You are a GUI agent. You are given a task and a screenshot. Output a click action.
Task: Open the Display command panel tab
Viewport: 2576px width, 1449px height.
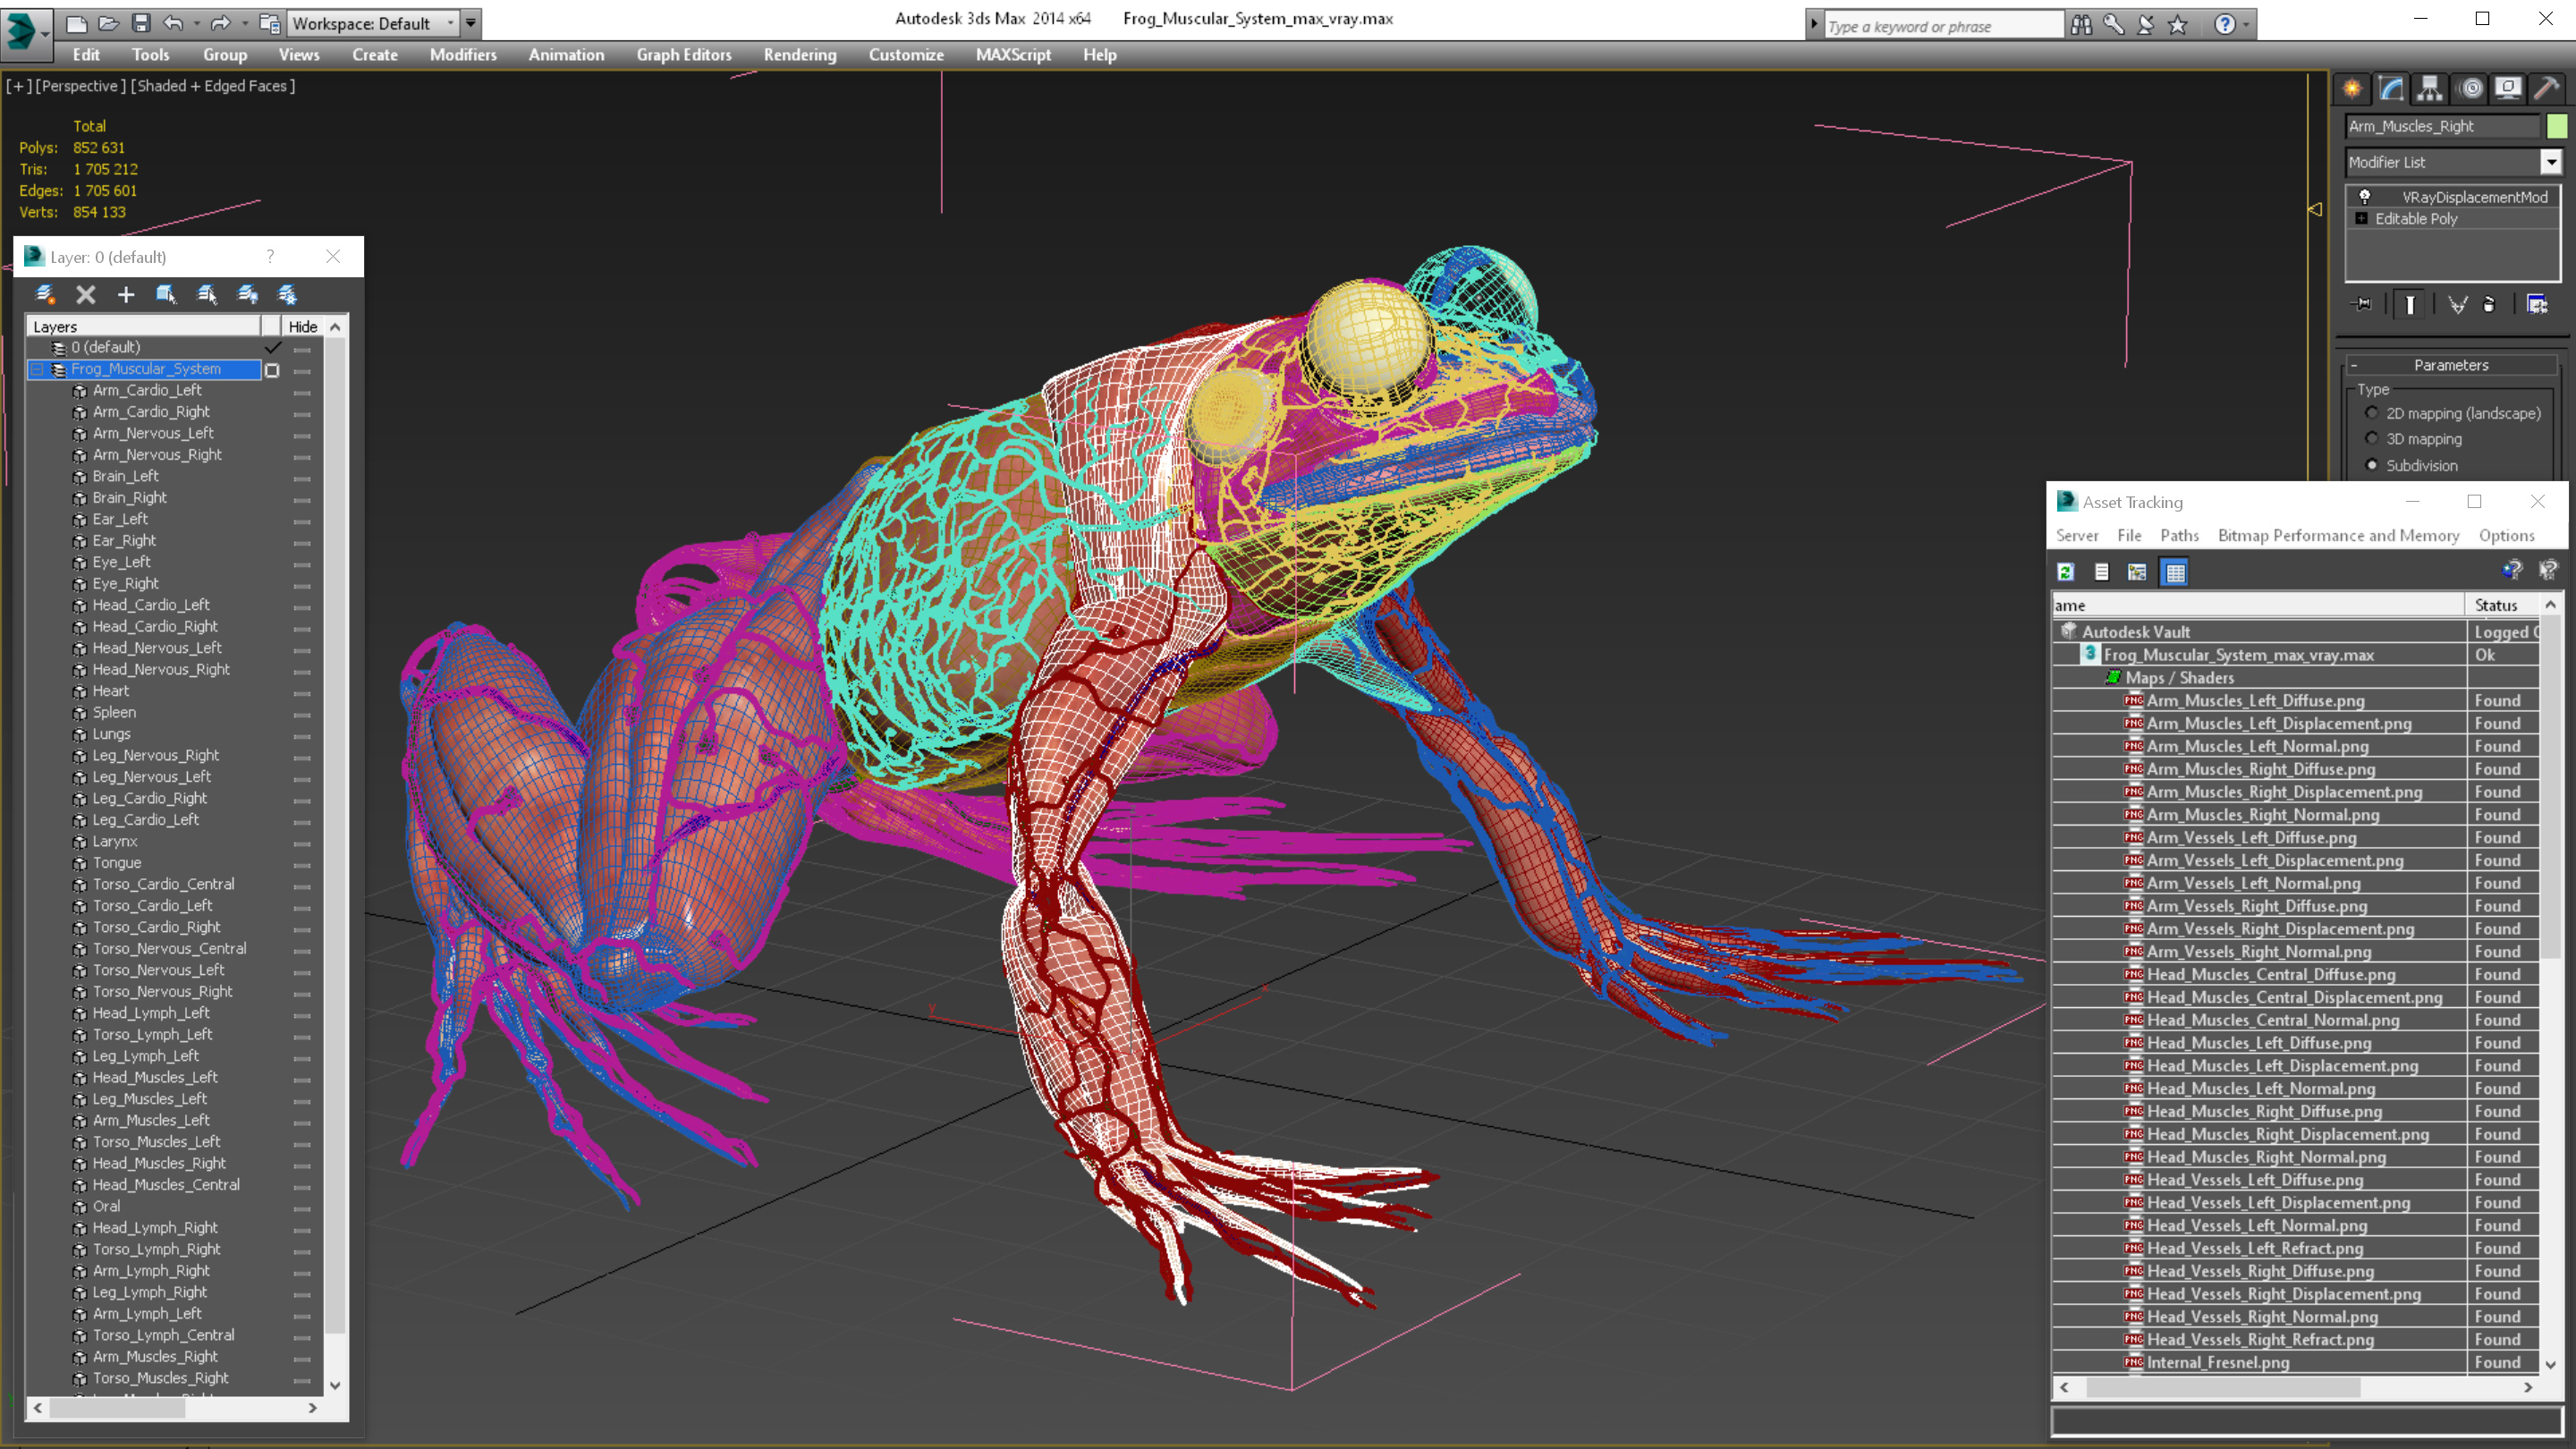pyautogui.click(x=2508, y=89)
